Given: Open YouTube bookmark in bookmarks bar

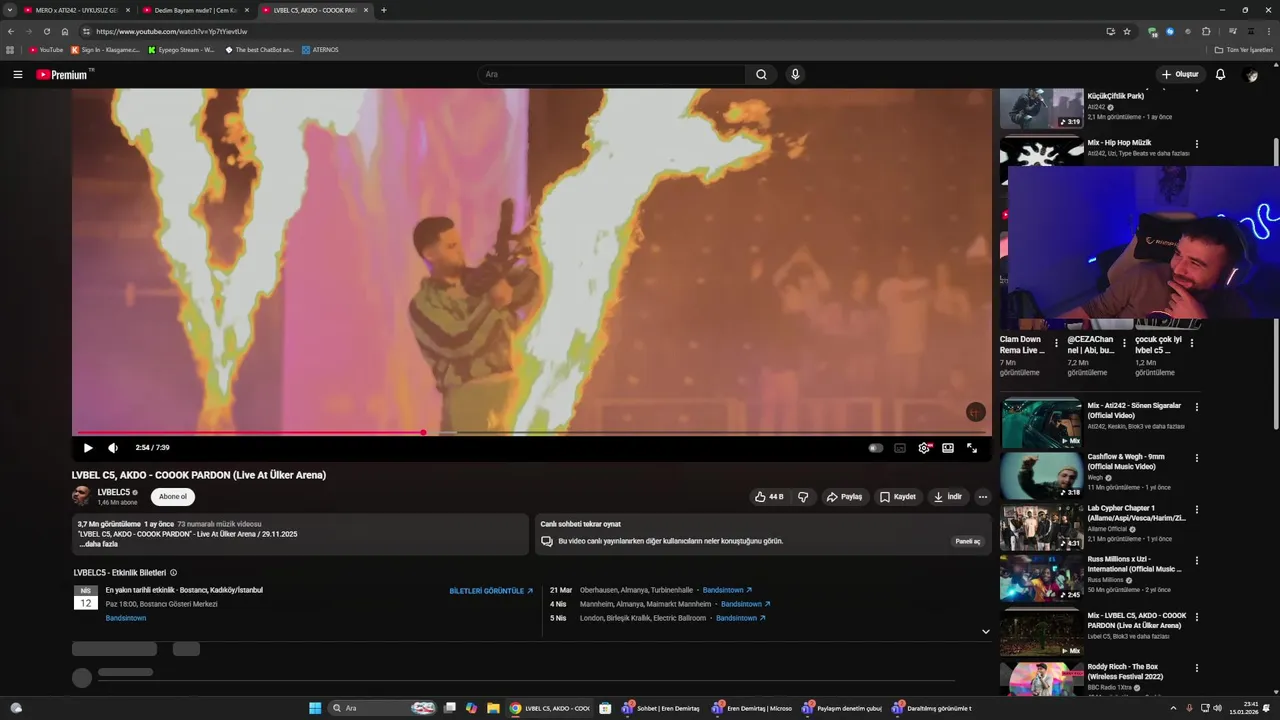Looking at the screenshot, I should pyautogui.click(x=46, y=50).
